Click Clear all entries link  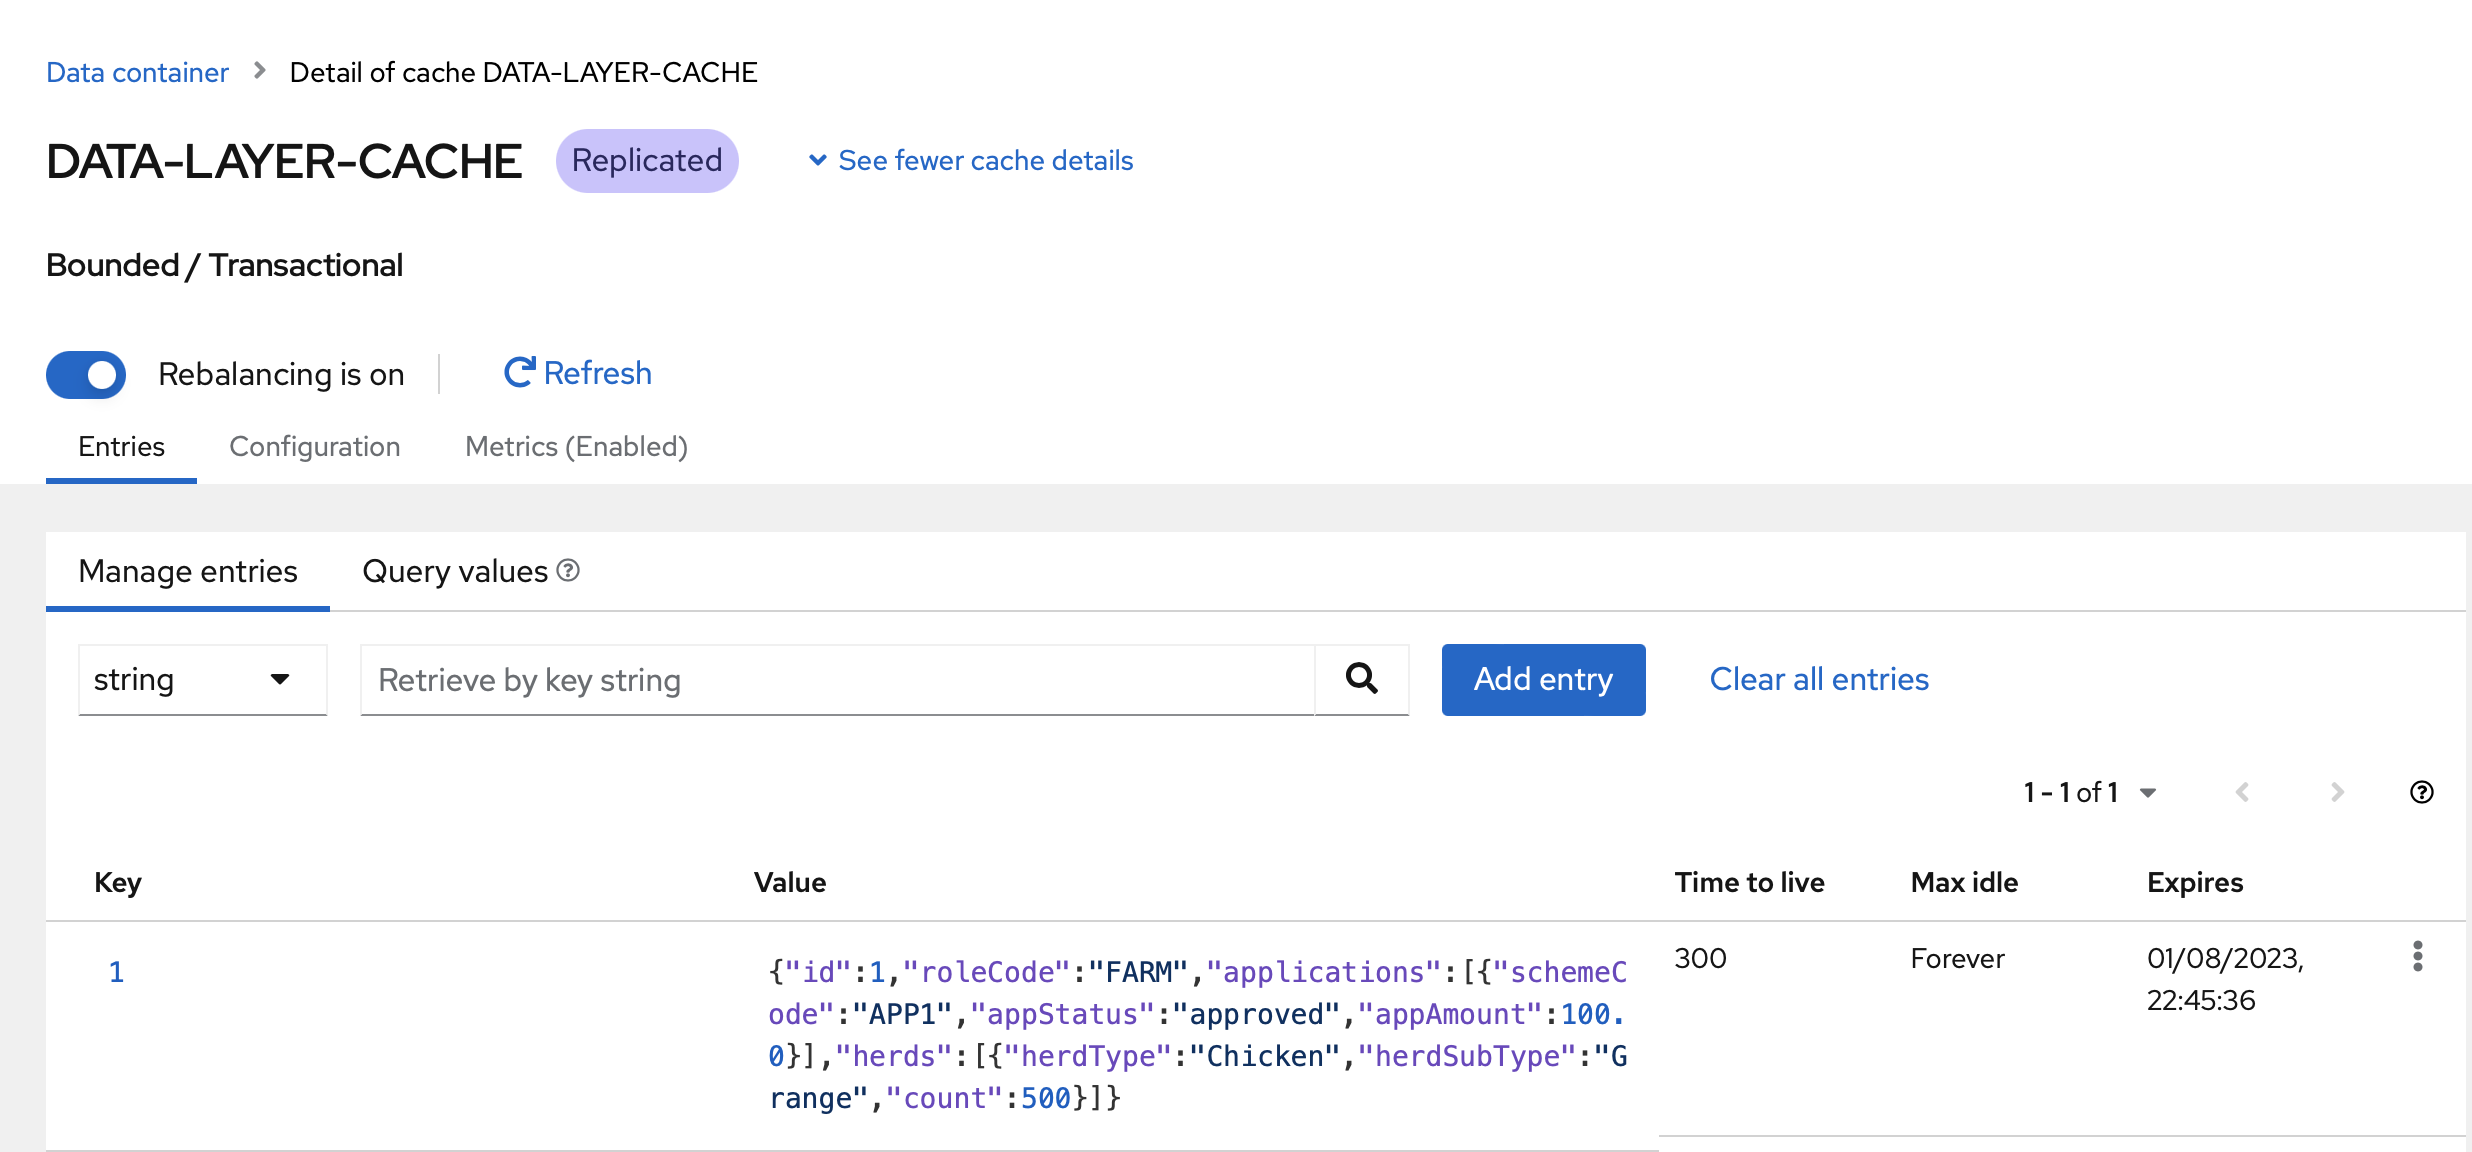[1818, 679]
